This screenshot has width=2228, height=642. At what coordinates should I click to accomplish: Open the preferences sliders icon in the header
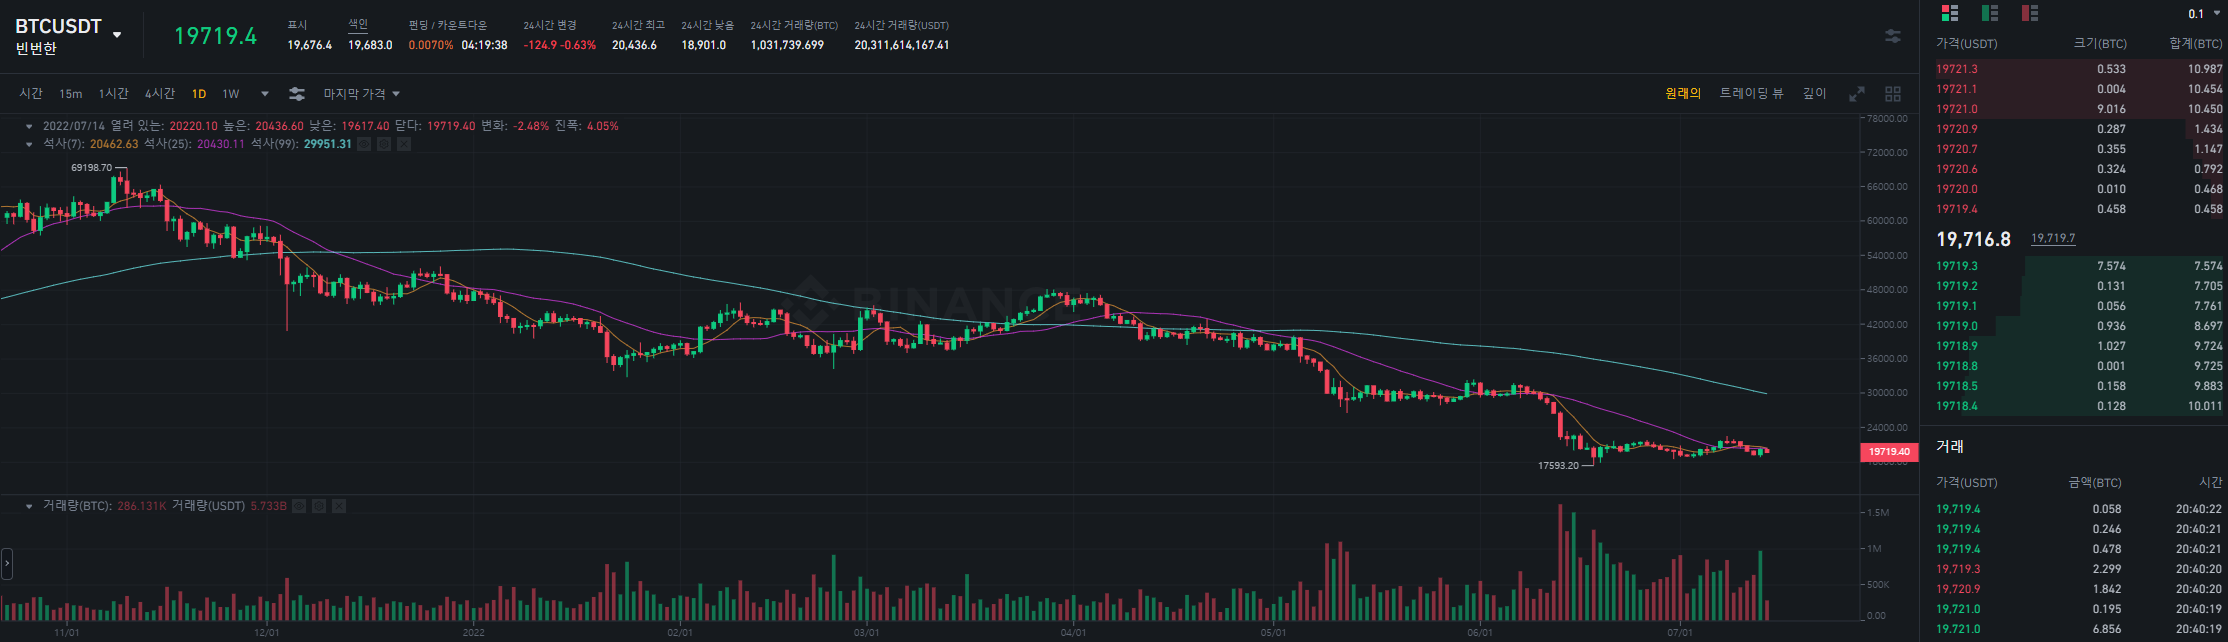(x=1893, y=36)
